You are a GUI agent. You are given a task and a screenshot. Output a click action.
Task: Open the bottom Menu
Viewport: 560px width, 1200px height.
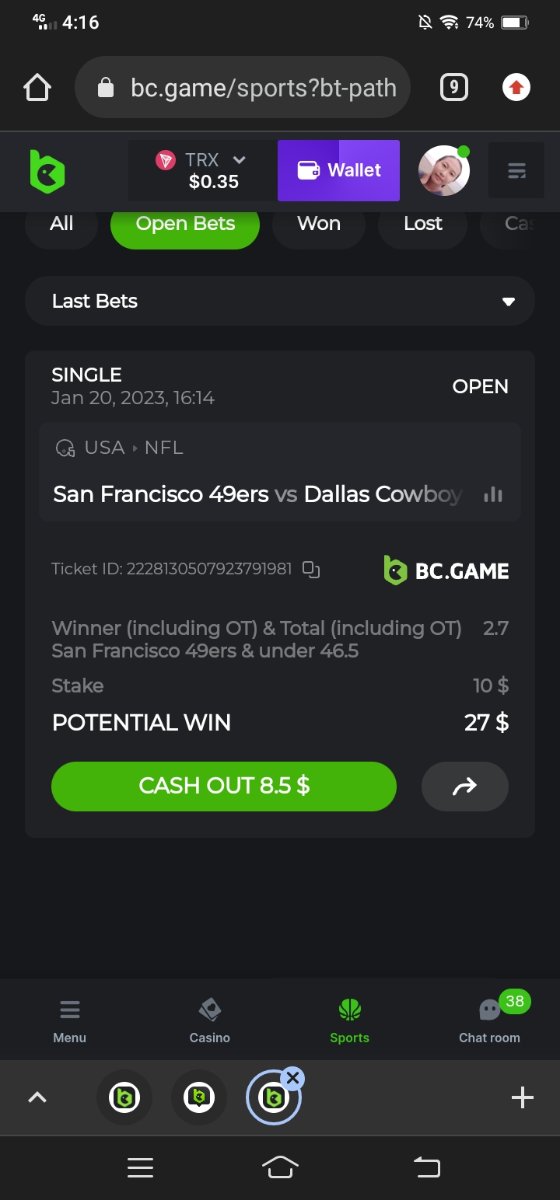[70, 1020]
